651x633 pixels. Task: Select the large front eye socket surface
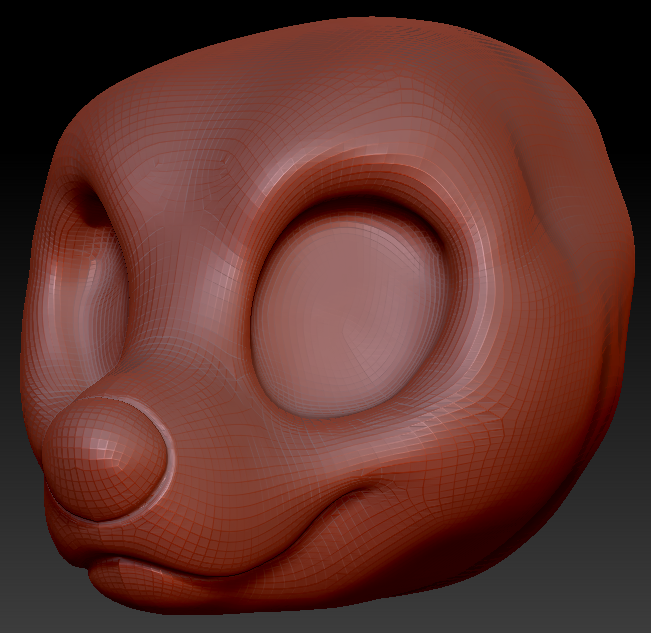click(x=351, y=315)
